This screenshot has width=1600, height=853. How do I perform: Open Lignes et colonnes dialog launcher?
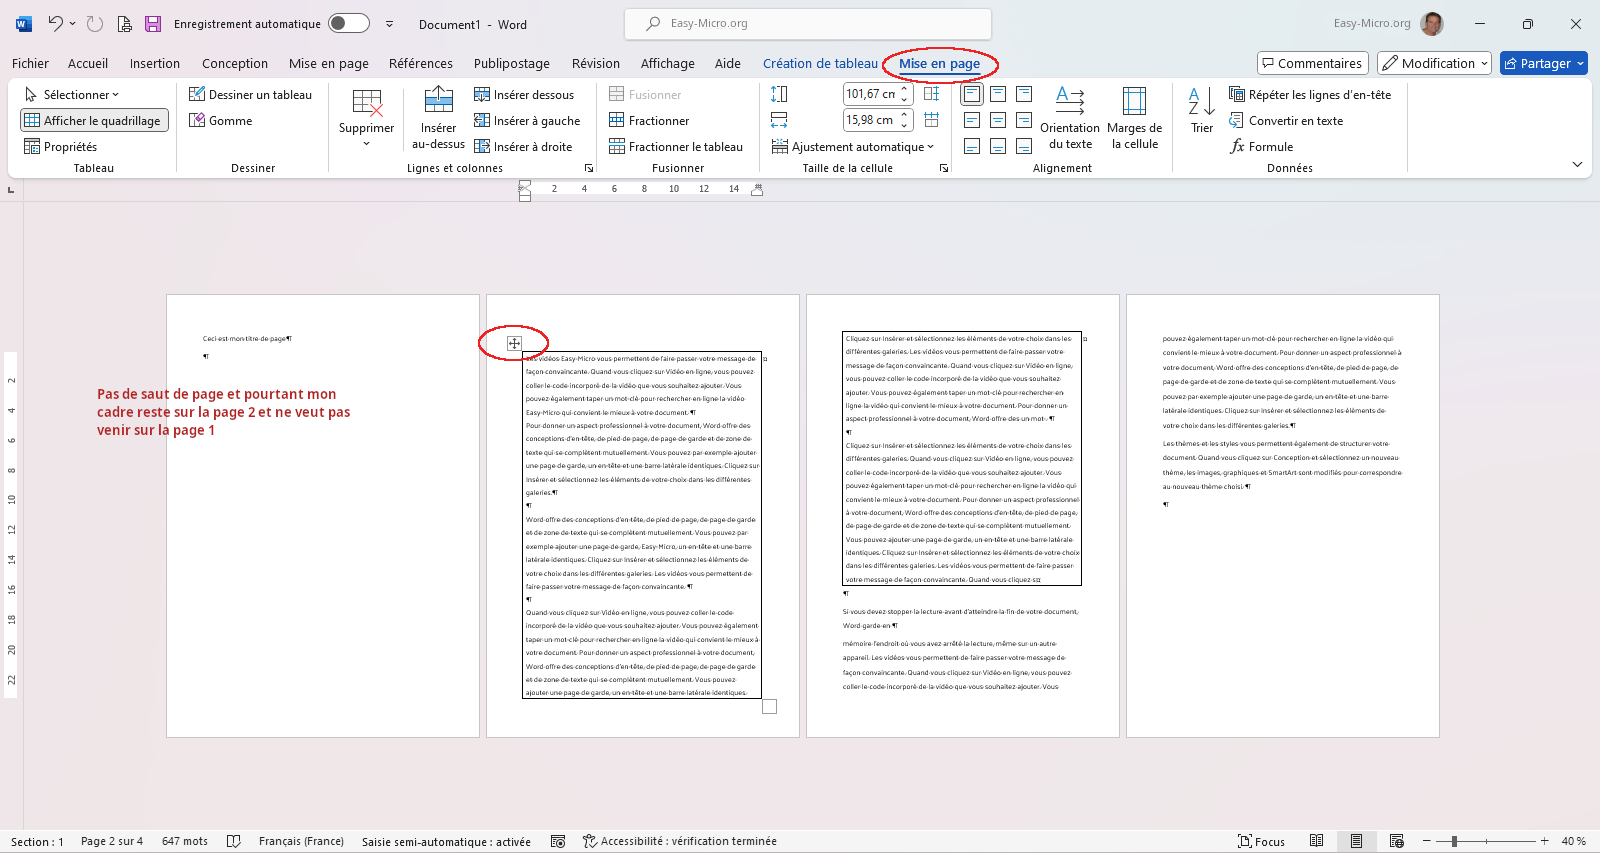pyautogui.click(x=589, y=168)
